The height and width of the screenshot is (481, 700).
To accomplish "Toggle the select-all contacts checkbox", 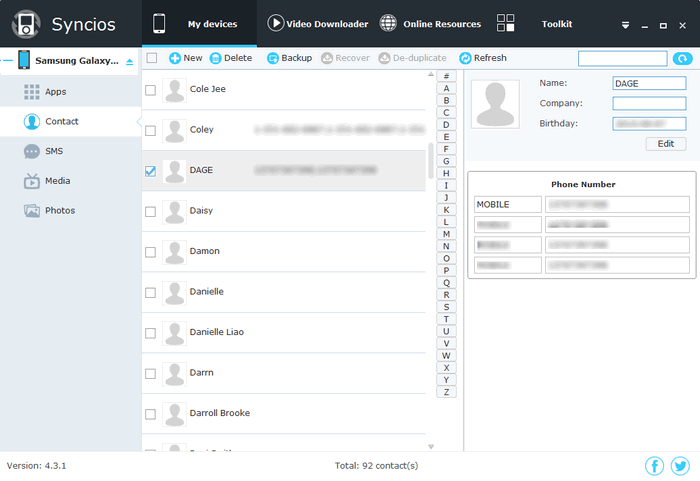I will tap(152, 58).
